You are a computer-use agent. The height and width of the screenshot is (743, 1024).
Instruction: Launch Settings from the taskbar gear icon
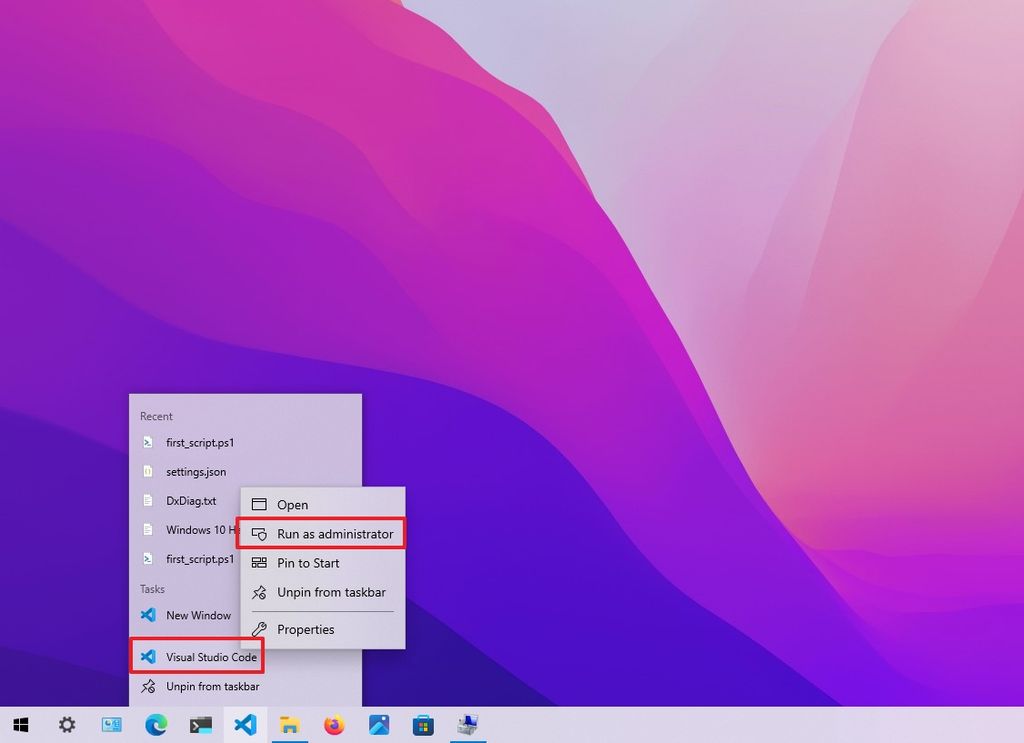[x=66, y=724]
